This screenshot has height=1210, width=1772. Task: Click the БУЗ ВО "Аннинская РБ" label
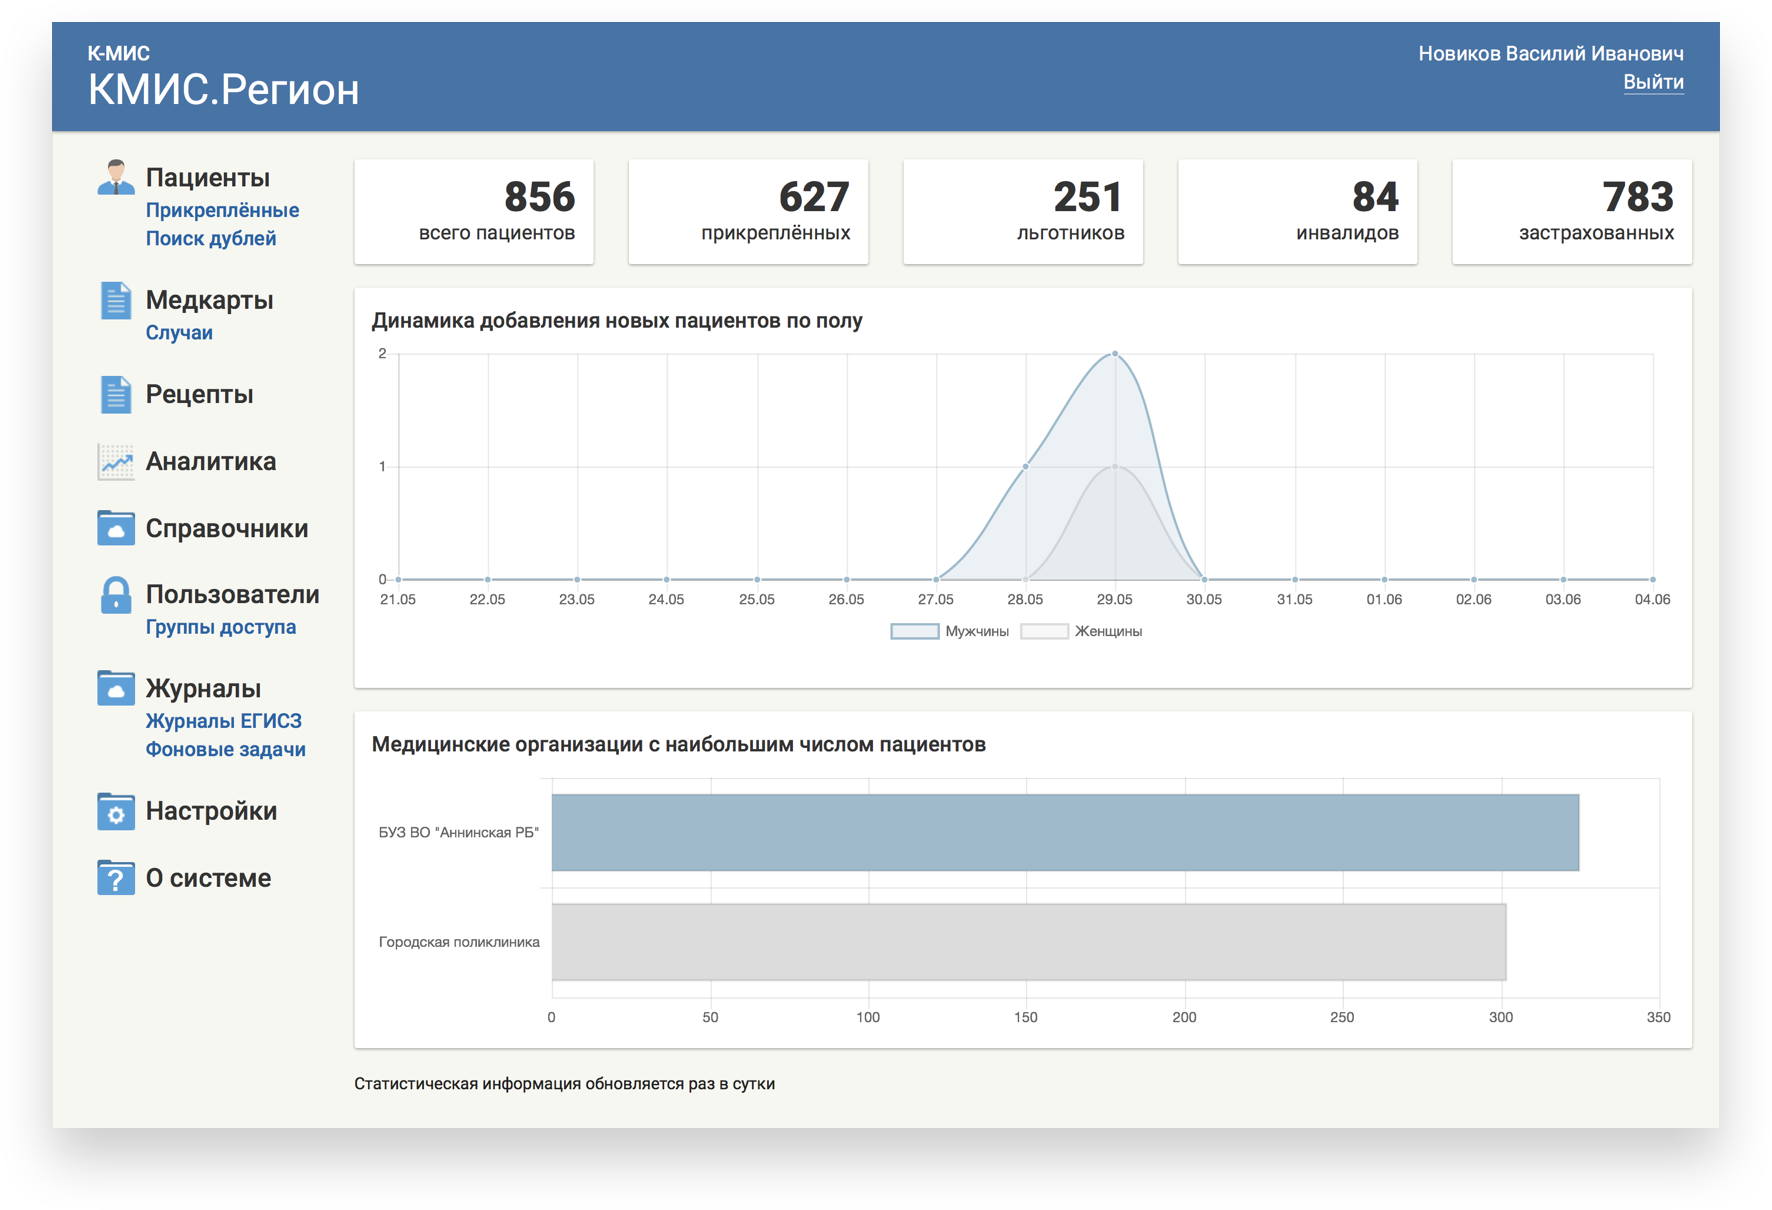[459, 832]
